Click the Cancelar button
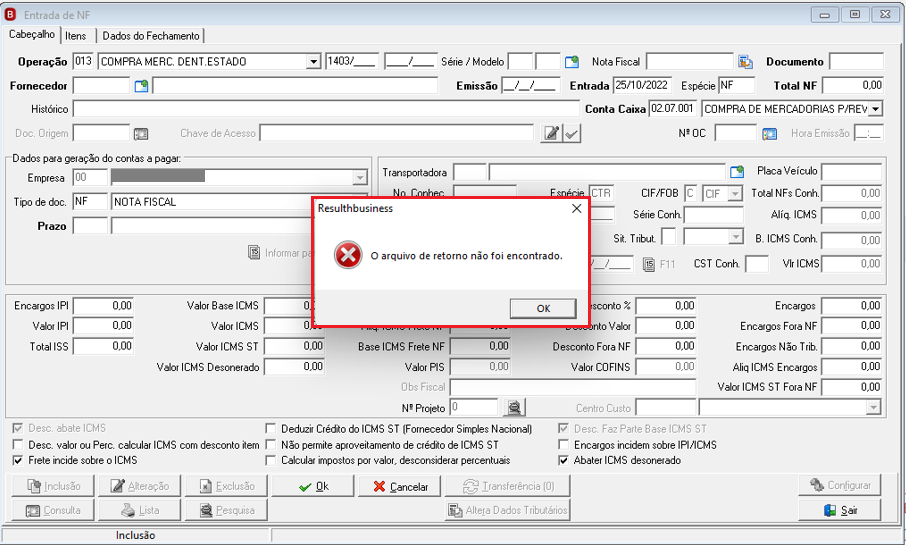906x545 pixels. coord(399,486)
